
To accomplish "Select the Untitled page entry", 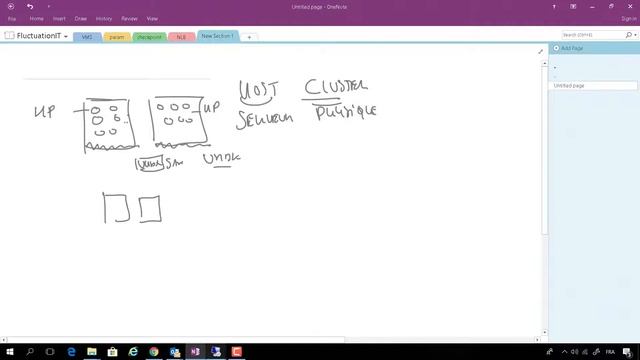I will [x=594, y=86].
